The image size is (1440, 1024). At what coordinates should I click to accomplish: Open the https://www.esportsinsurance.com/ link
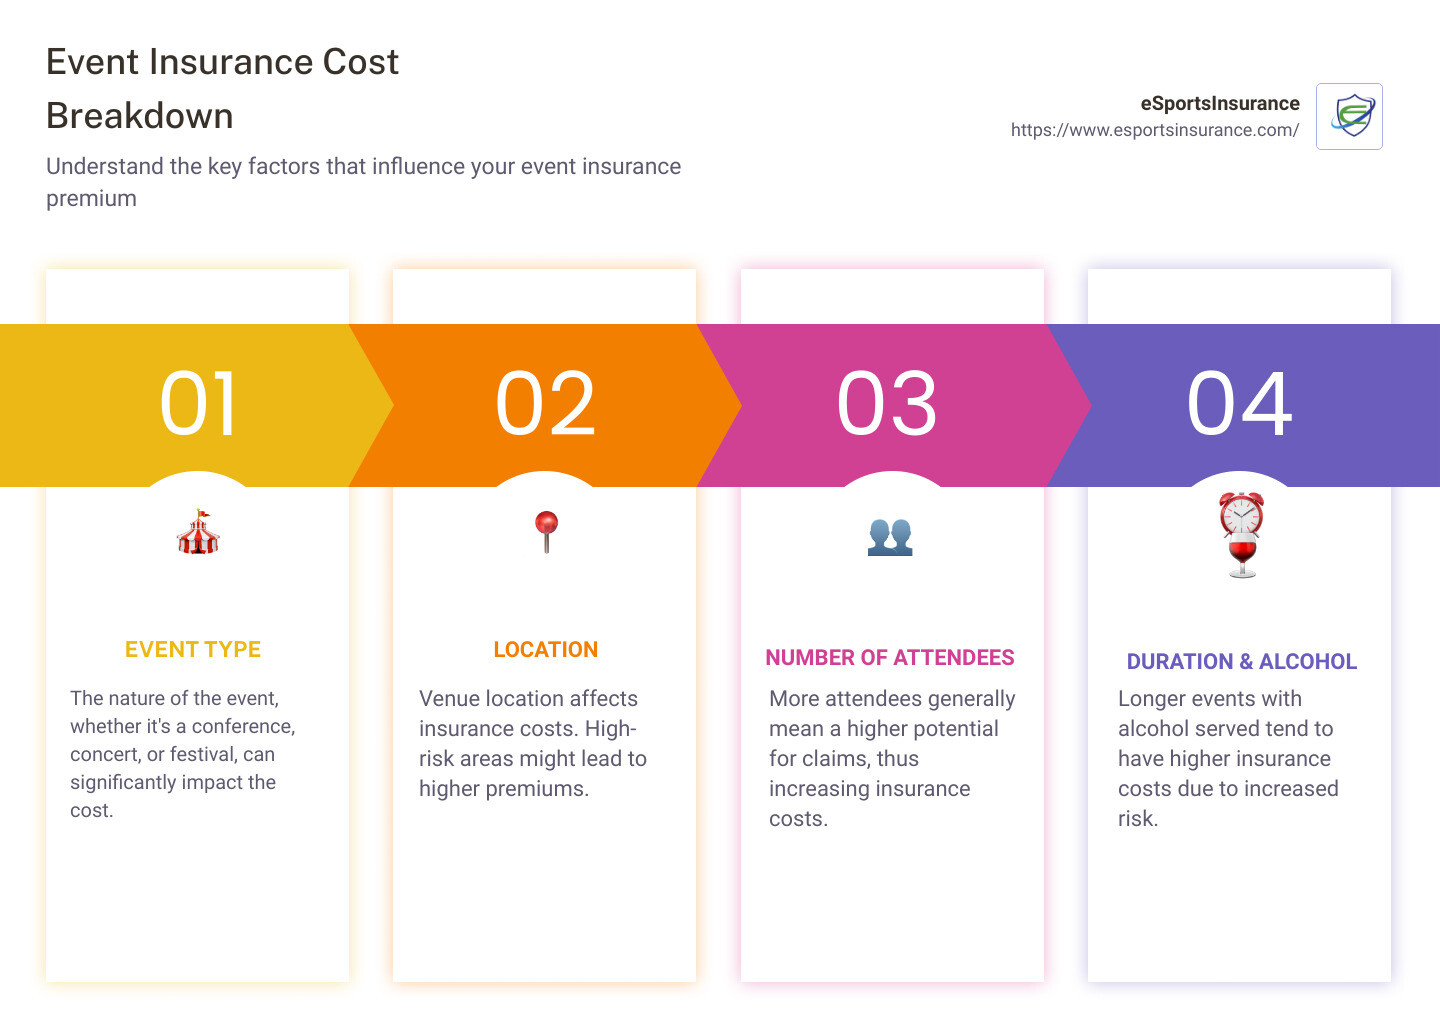tap(1155, 129)
